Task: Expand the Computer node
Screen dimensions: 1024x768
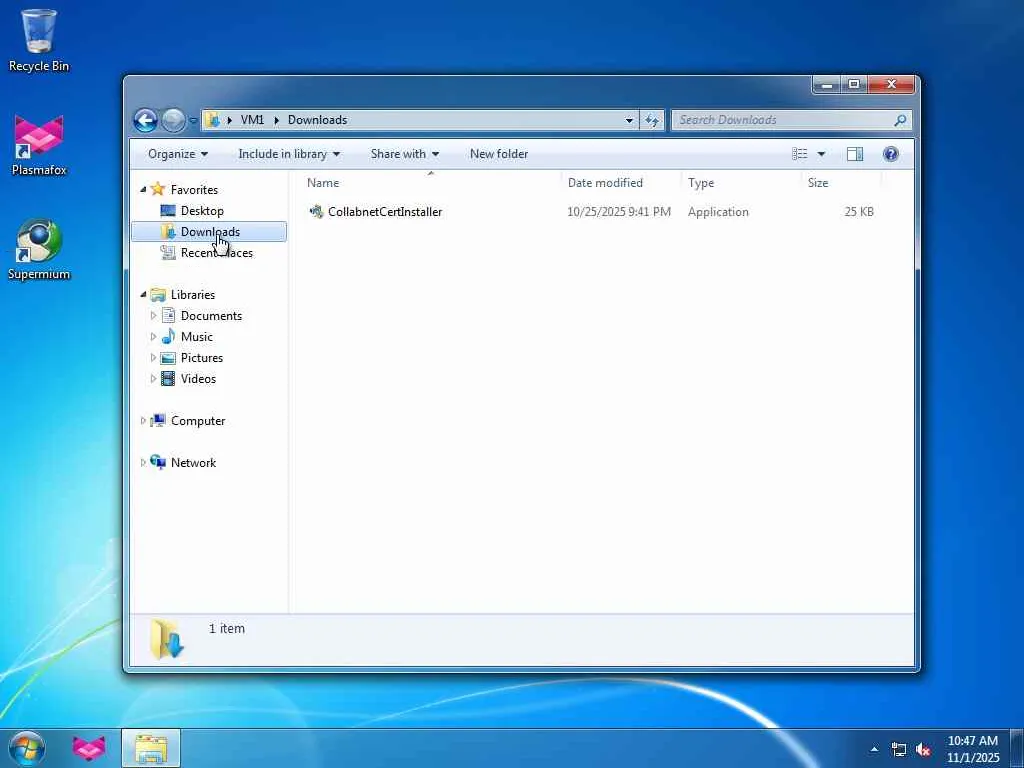Action: coord(143,421)
